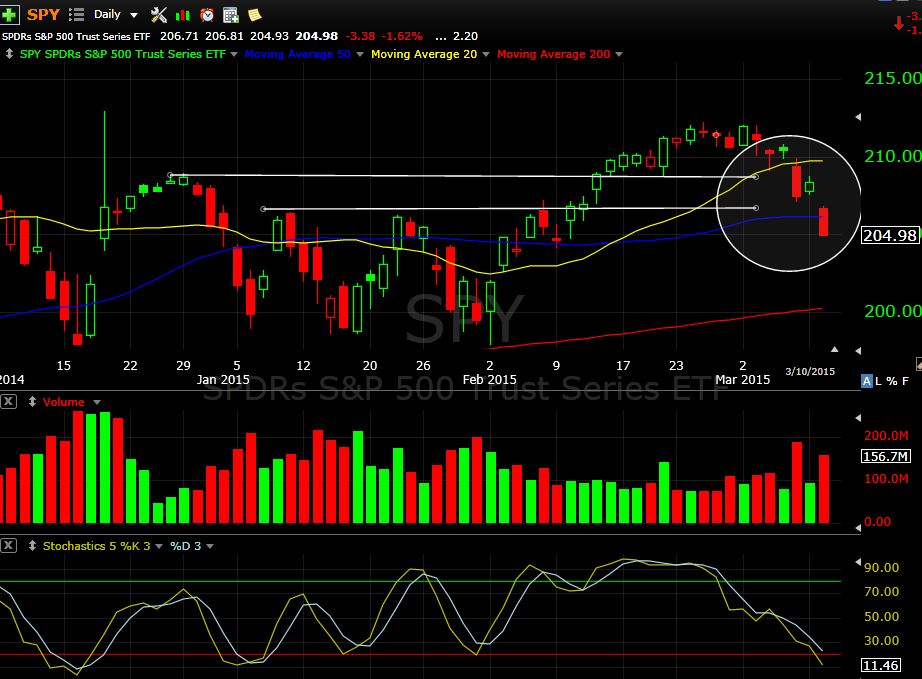Click the 206.81 high price value
This screenshot has width=922, height=679.
pyautogui.click(x=224, y=36)
